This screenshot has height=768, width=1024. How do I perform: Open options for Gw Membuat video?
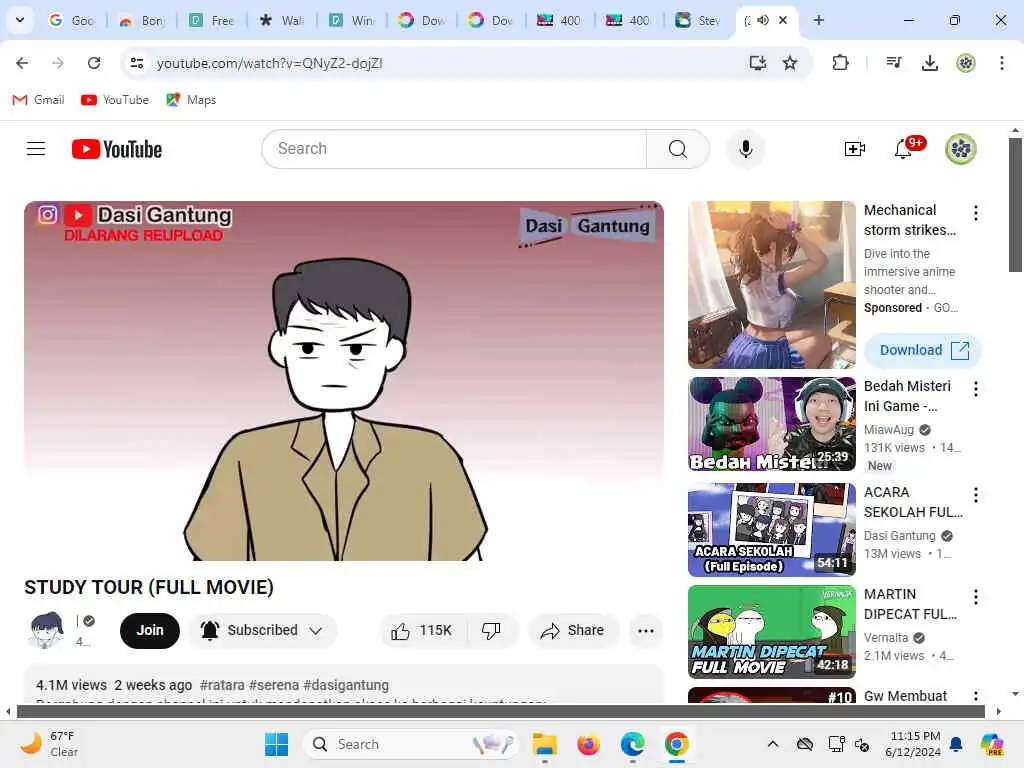976,696
